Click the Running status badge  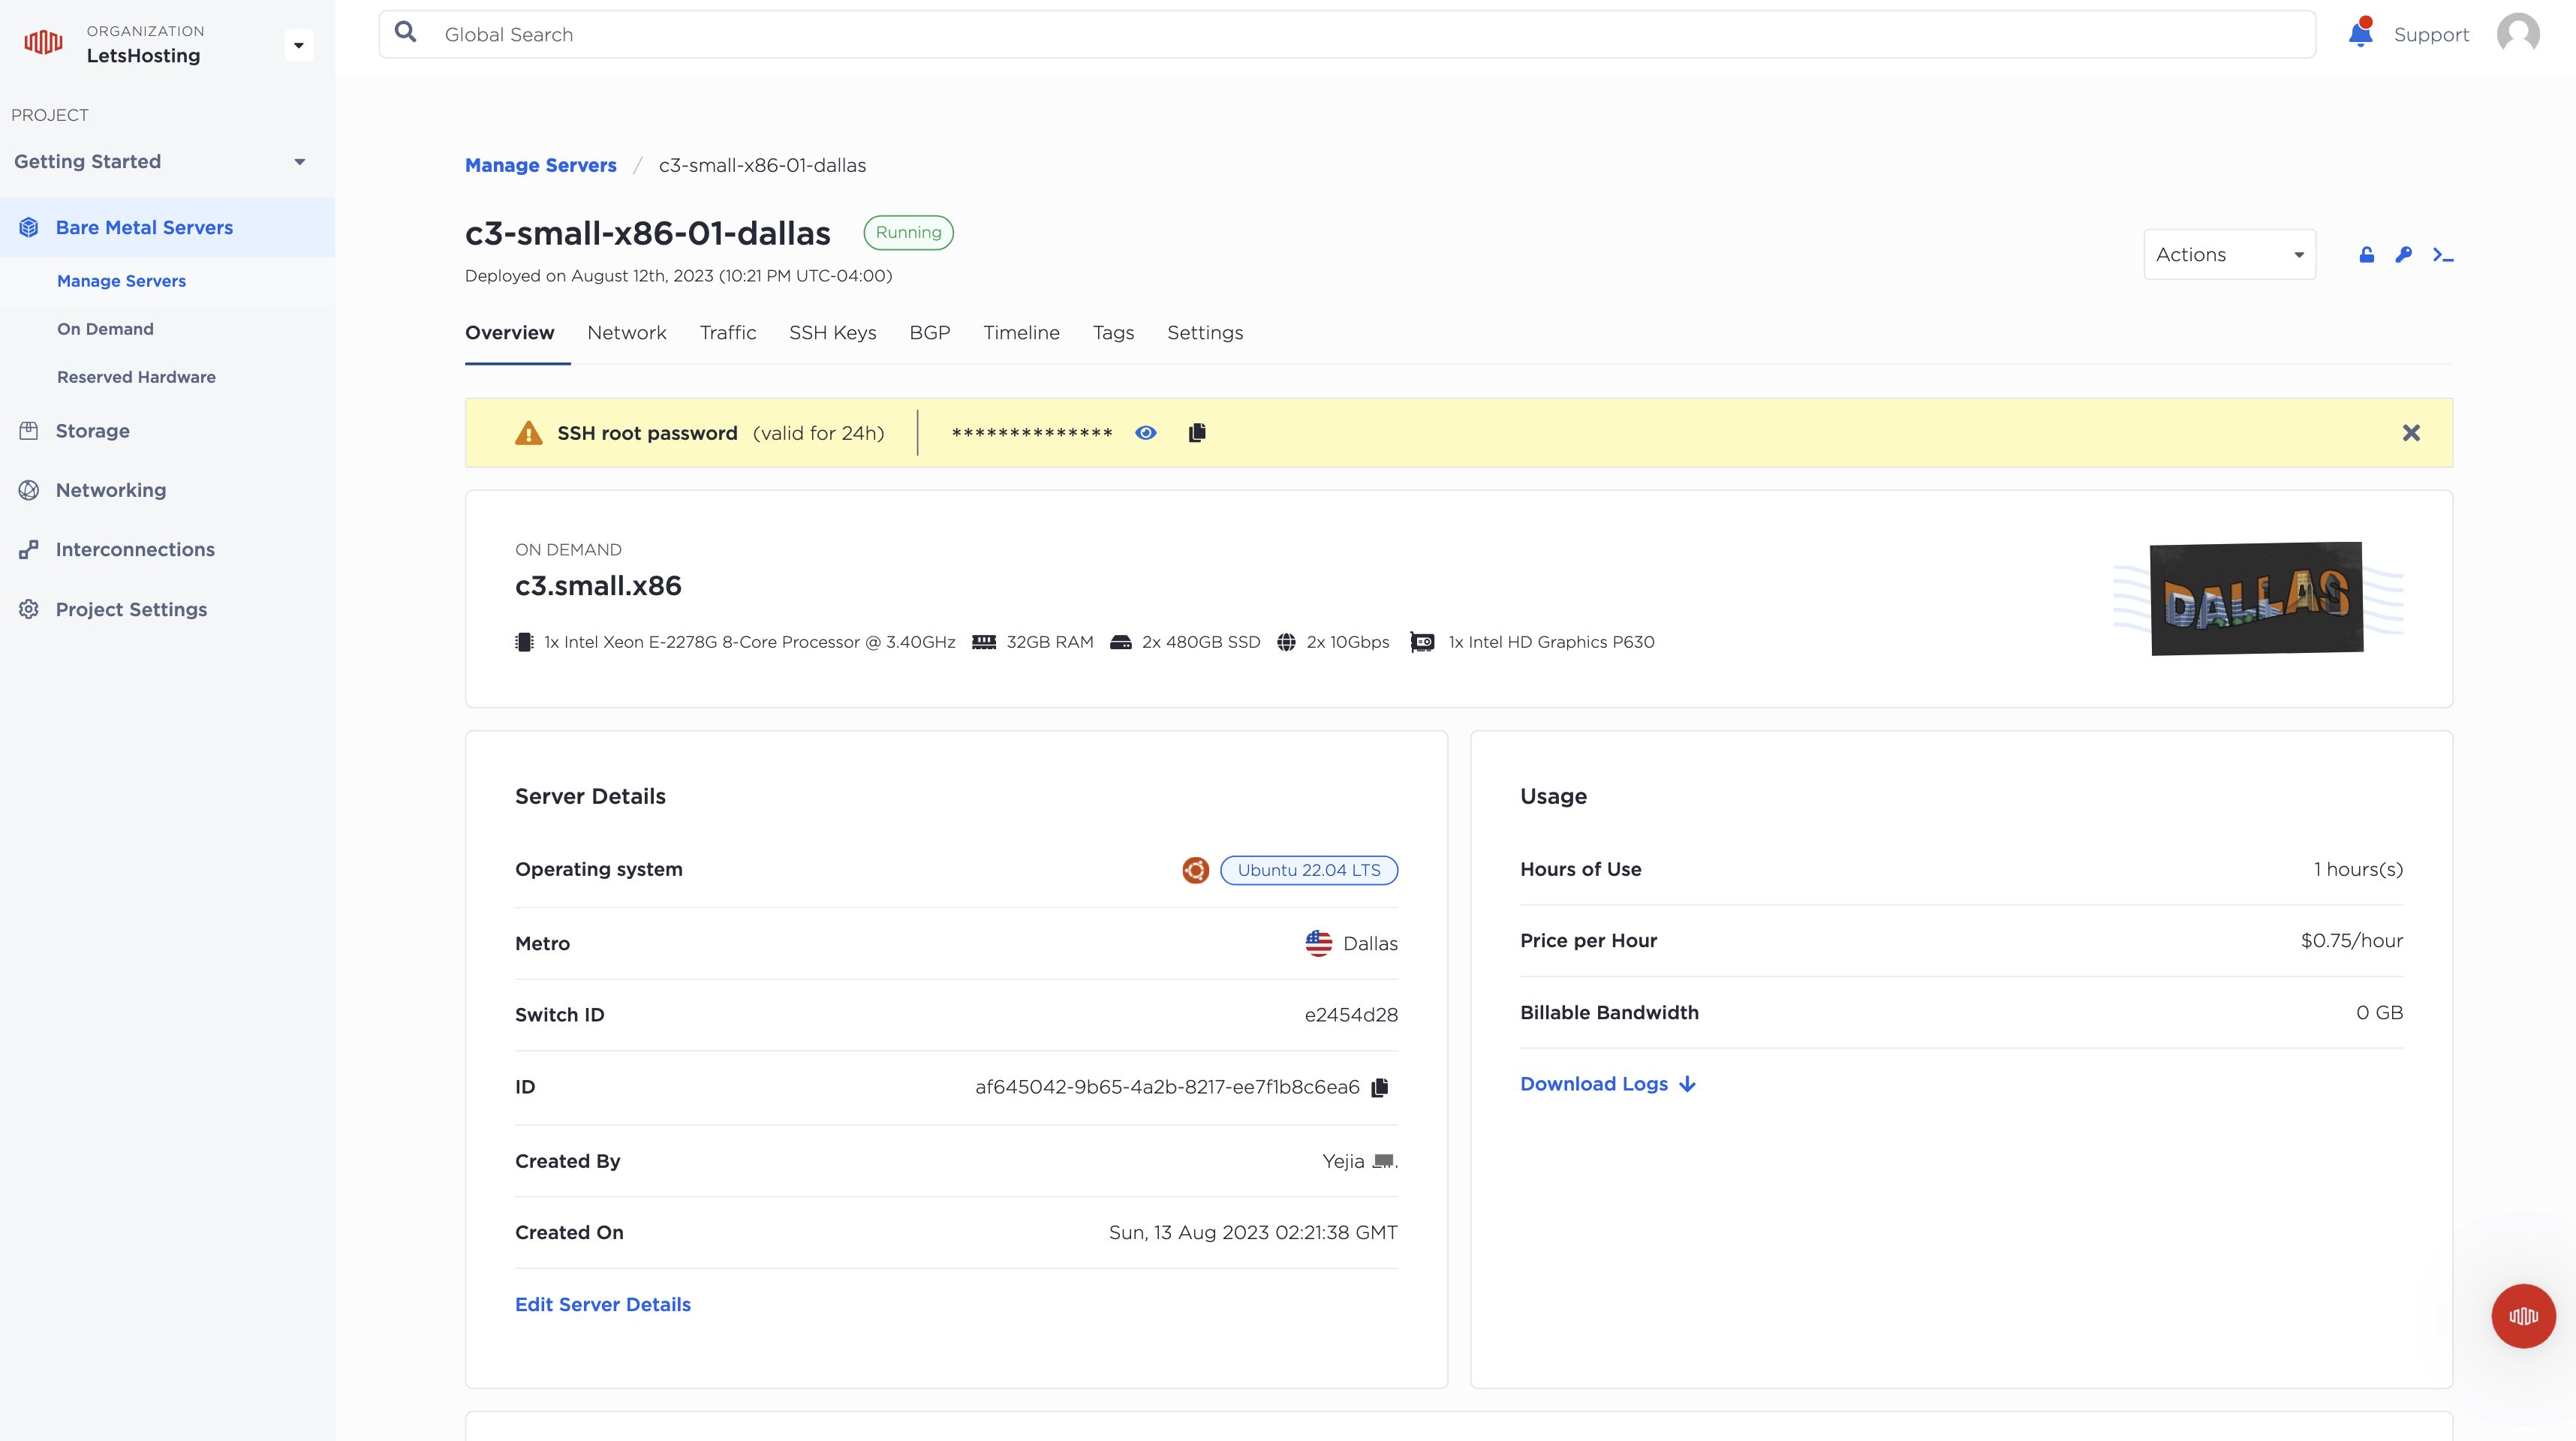[908, 232]
